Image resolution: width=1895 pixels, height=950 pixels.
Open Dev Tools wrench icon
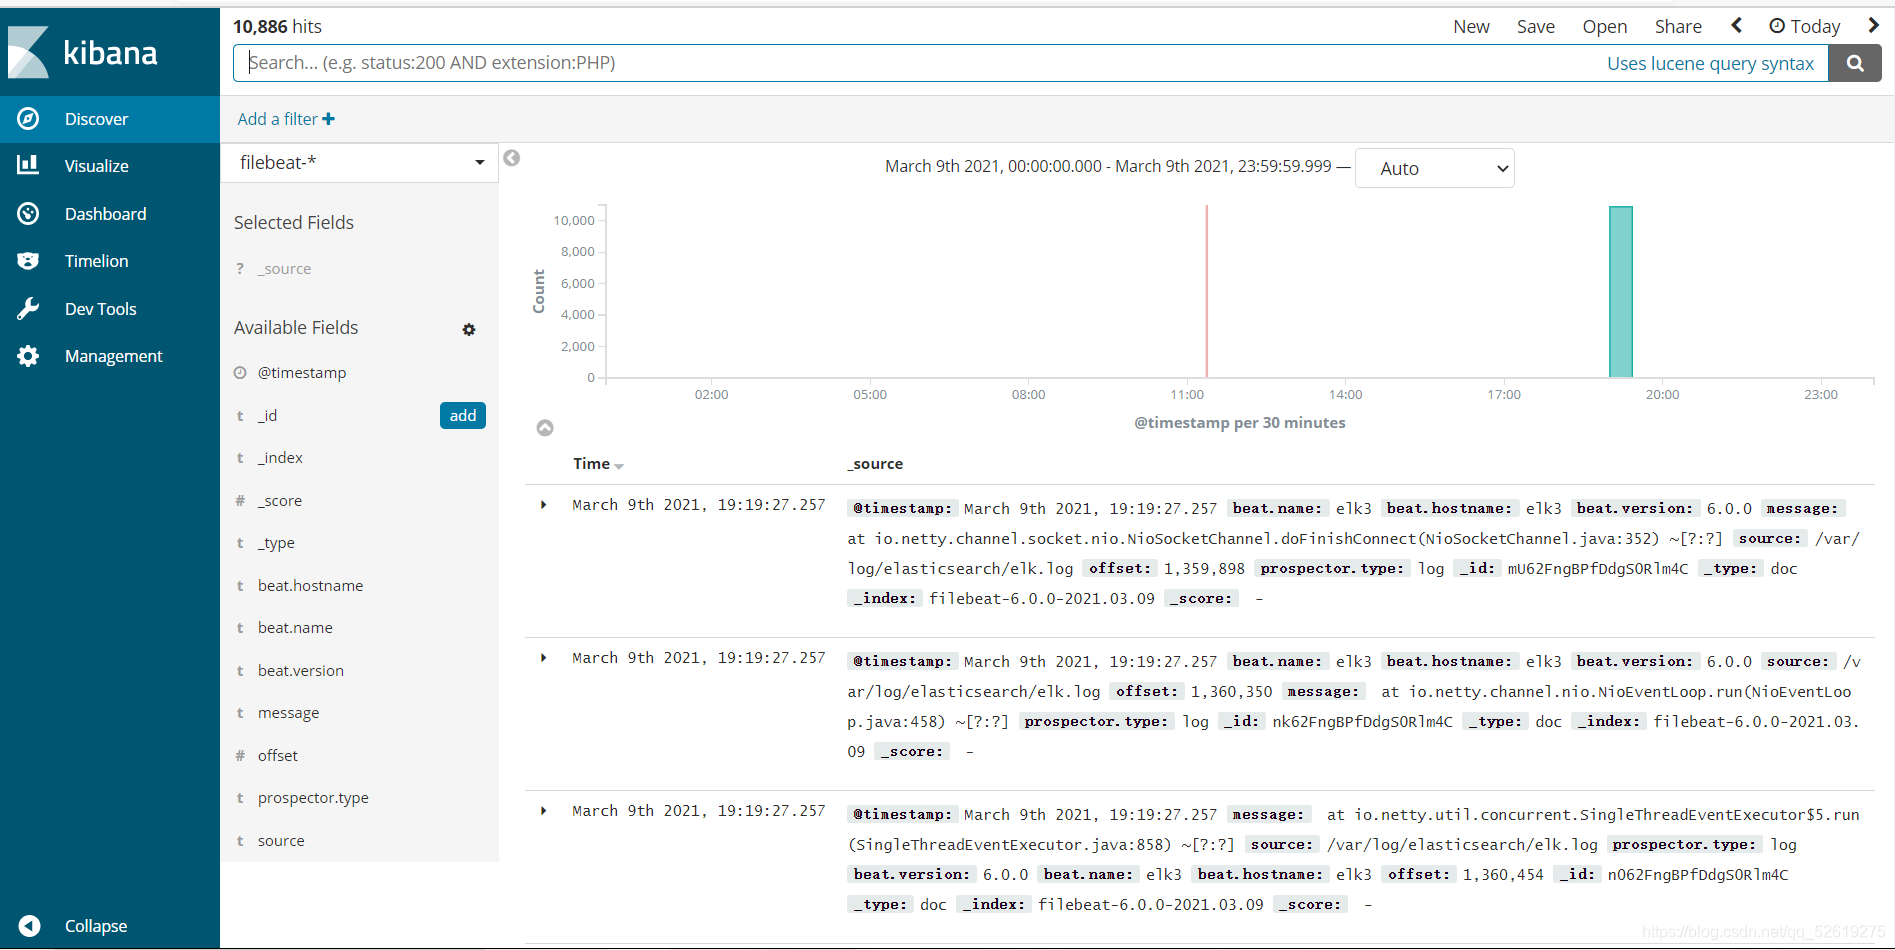coord(28,308)
